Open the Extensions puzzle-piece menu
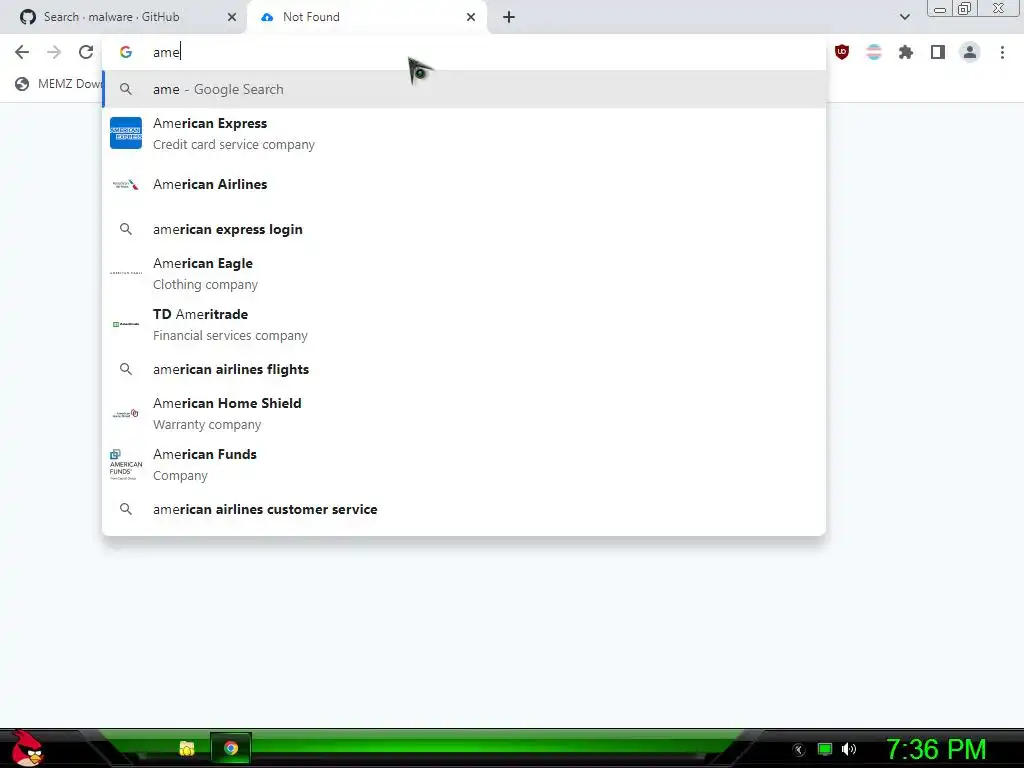 906,52
